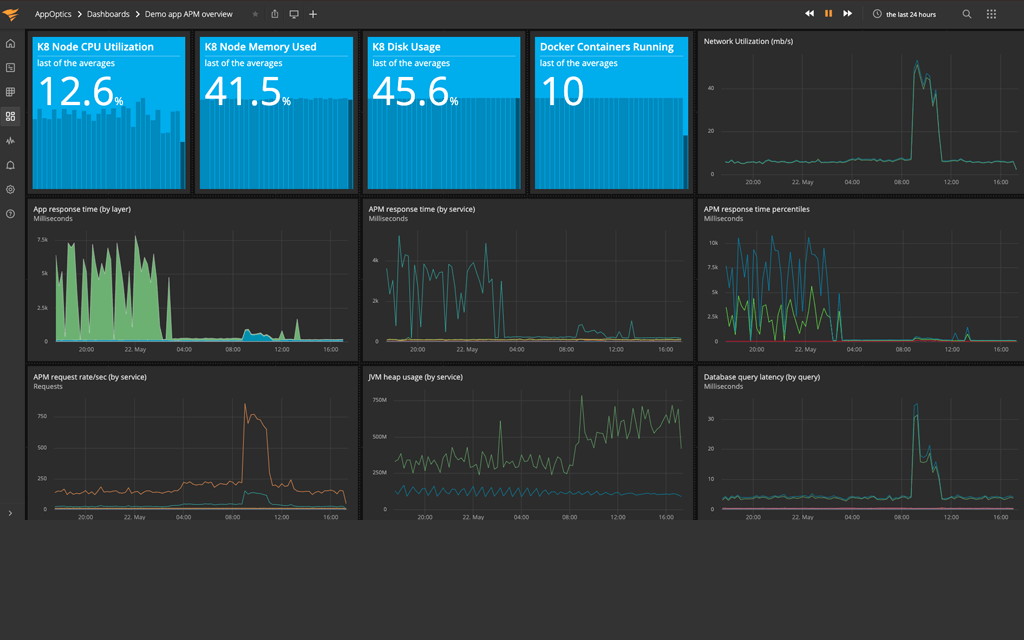This screenshot has width=1024, height=640.
Task: Open the Alerts bell icon
Action: coord(10,165)
